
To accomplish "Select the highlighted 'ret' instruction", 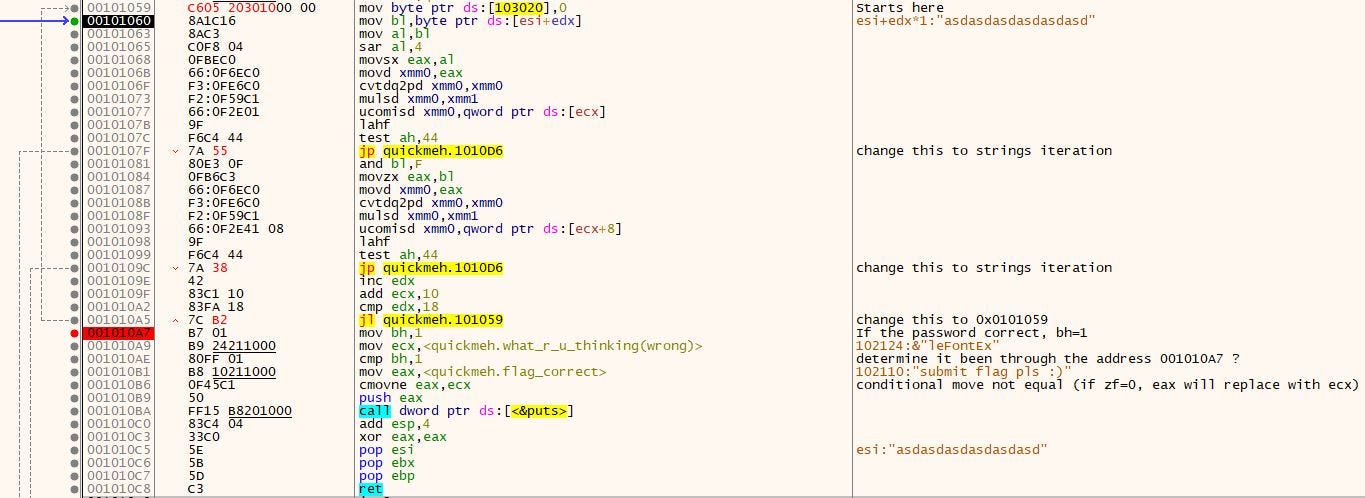I will point(370,489).
